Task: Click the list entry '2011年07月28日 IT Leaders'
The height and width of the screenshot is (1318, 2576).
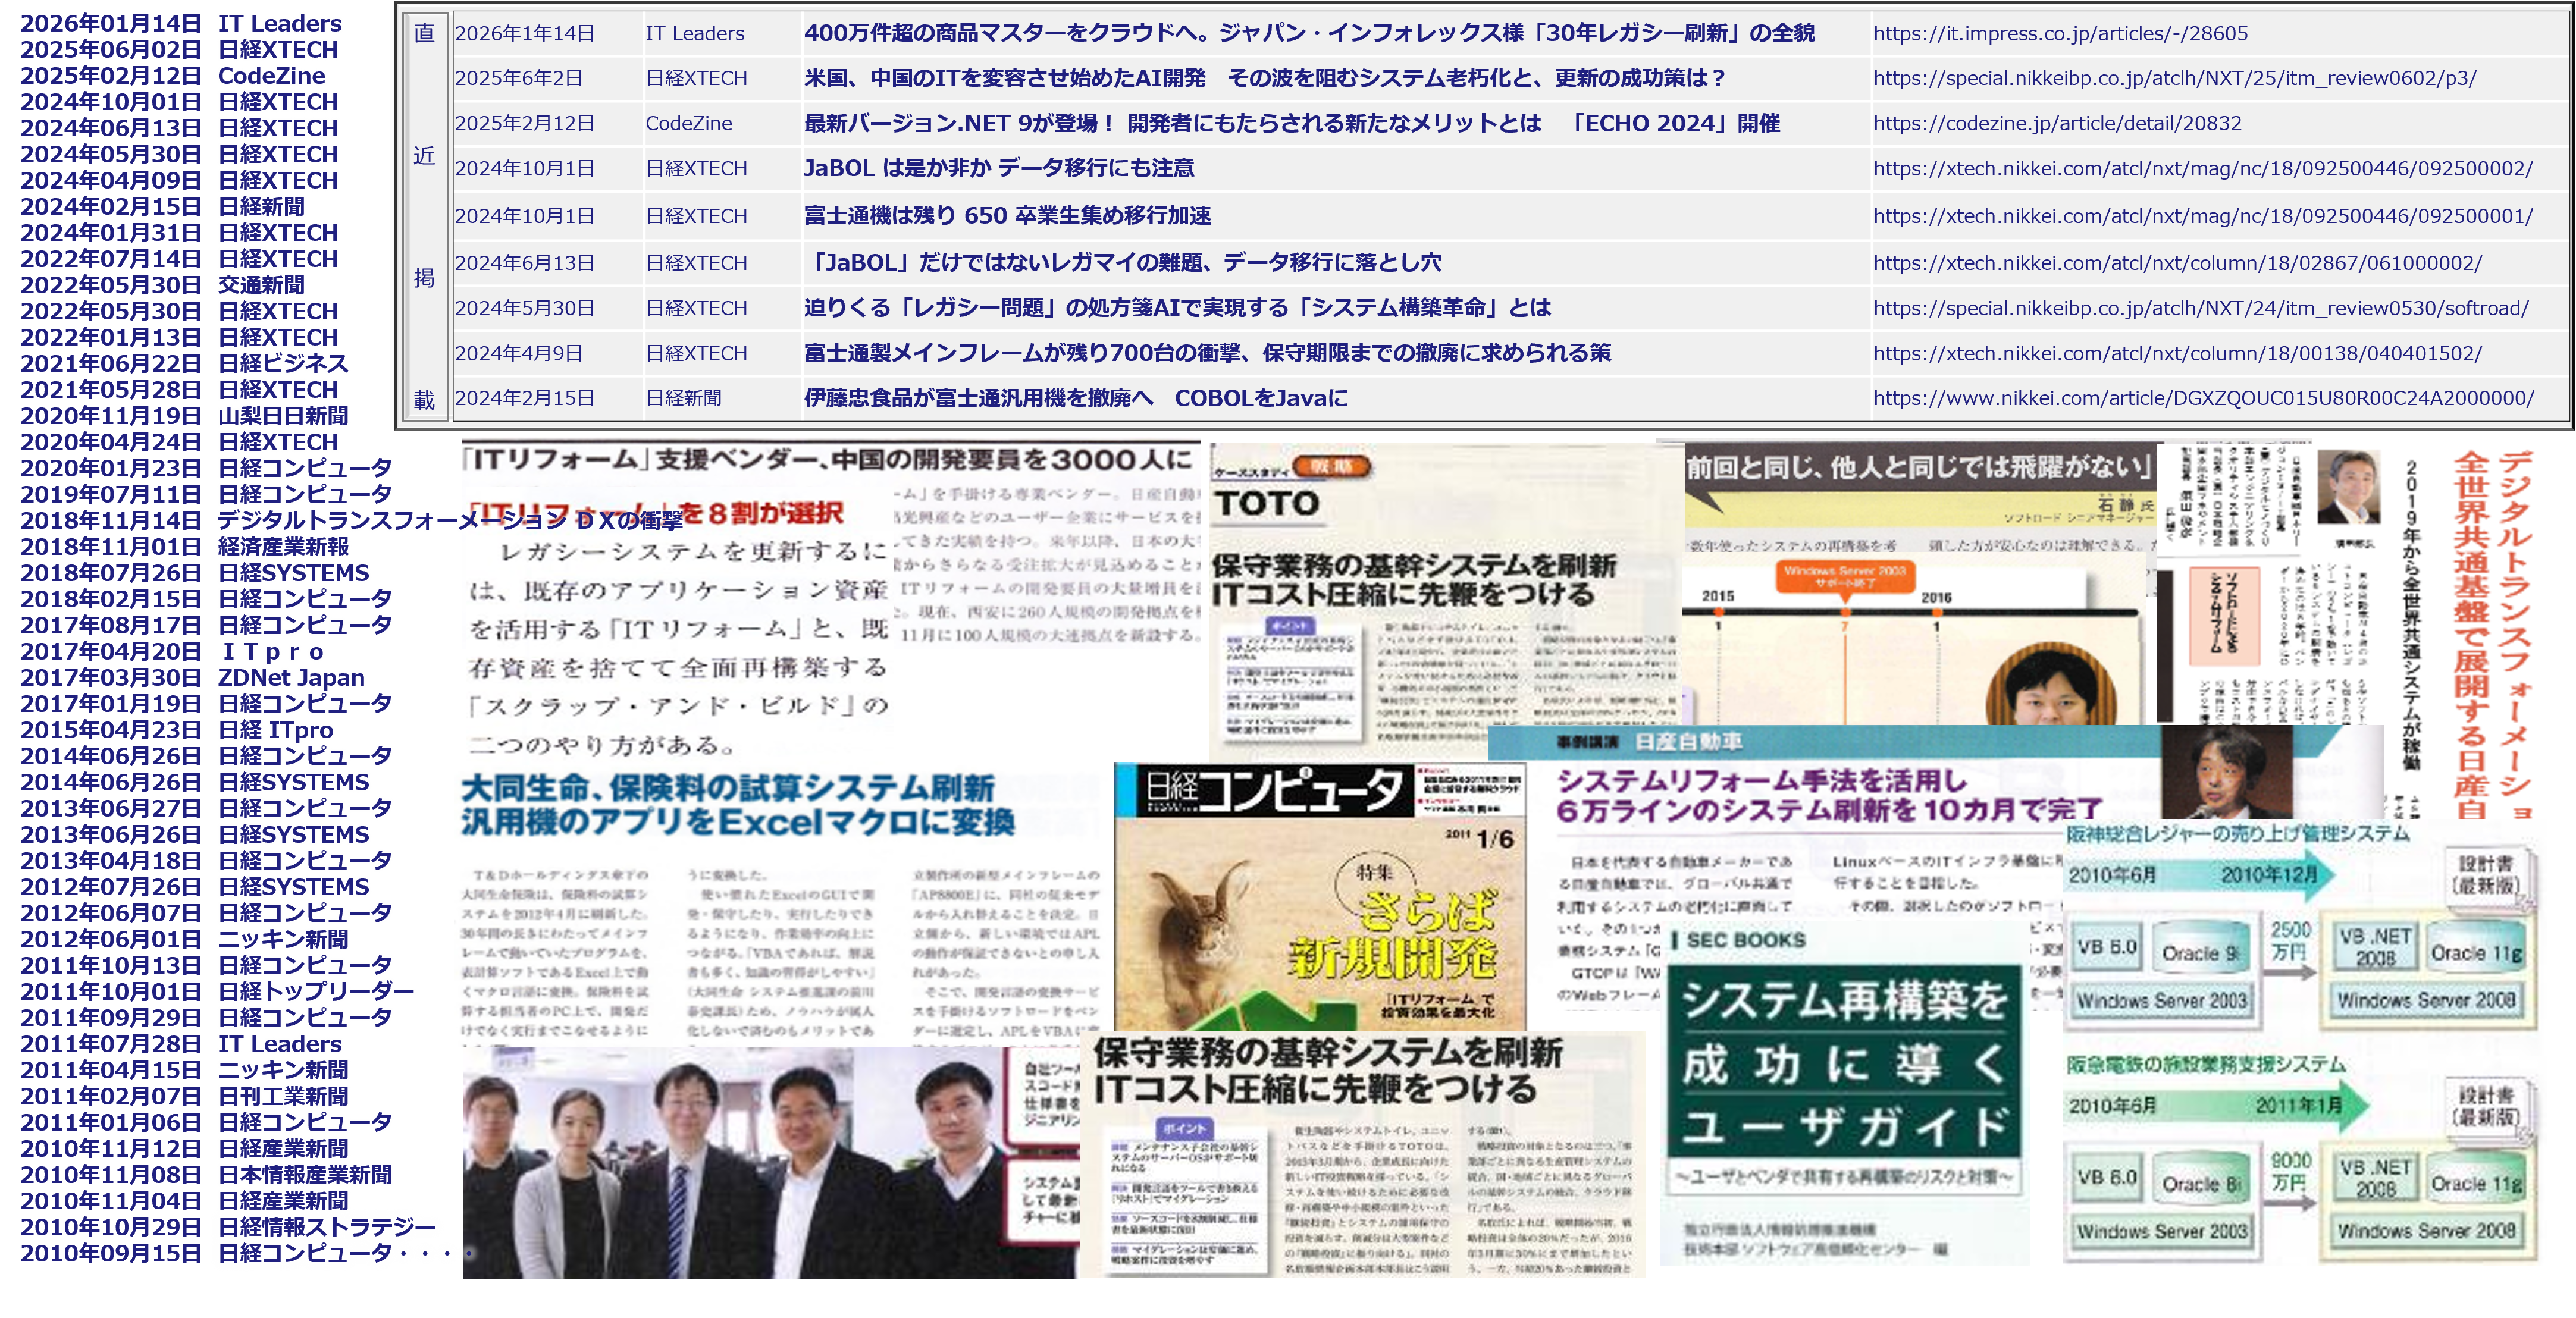Action: (181, 1043)
